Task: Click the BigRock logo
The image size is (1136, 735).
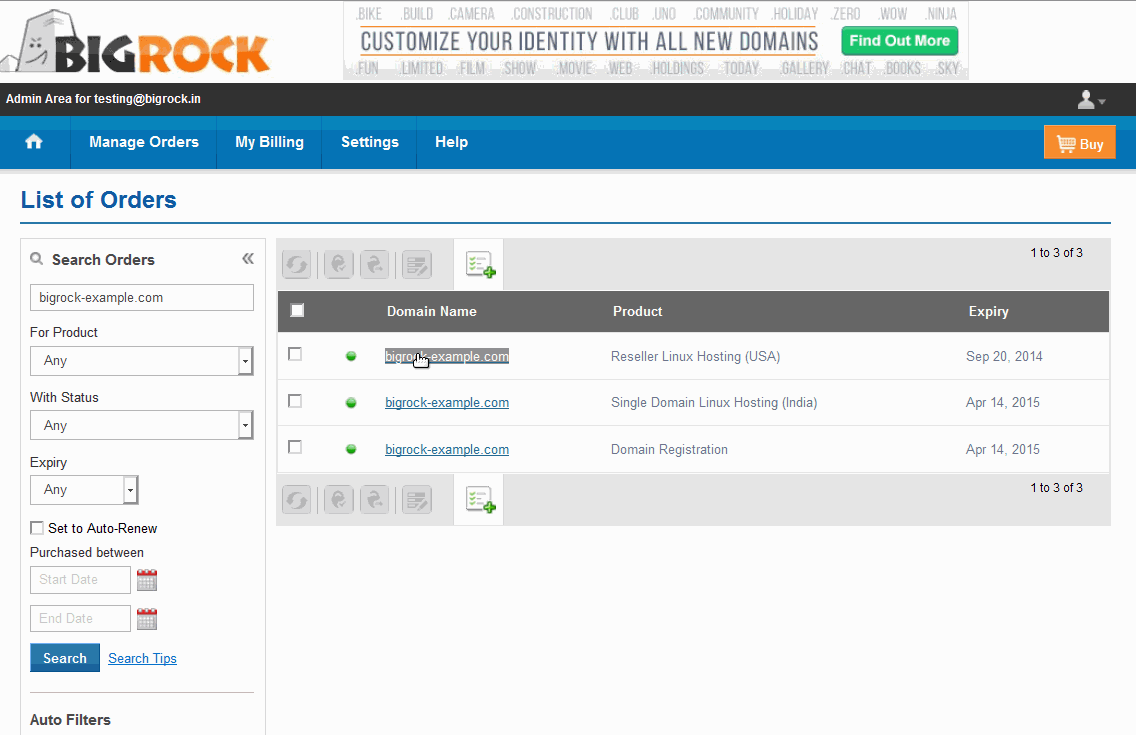Action: point(135,42)
